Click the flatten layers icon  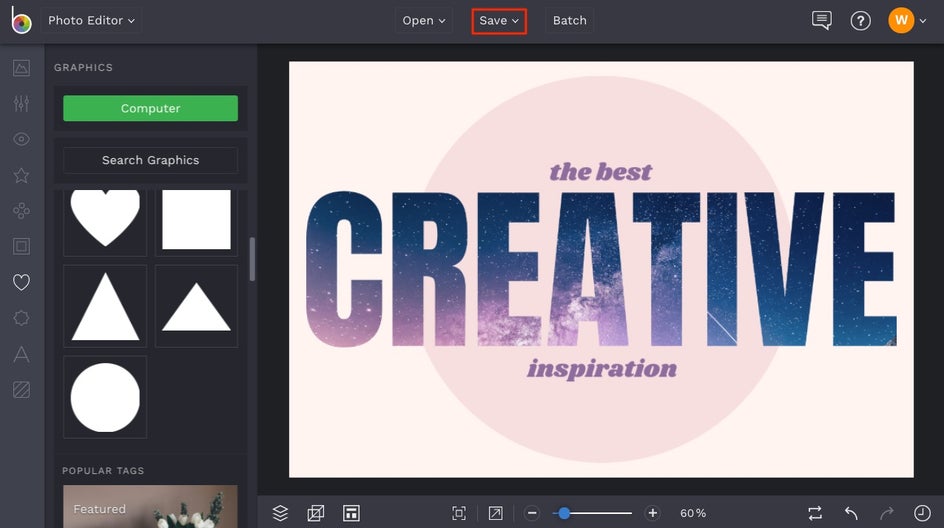click(315, 513)
